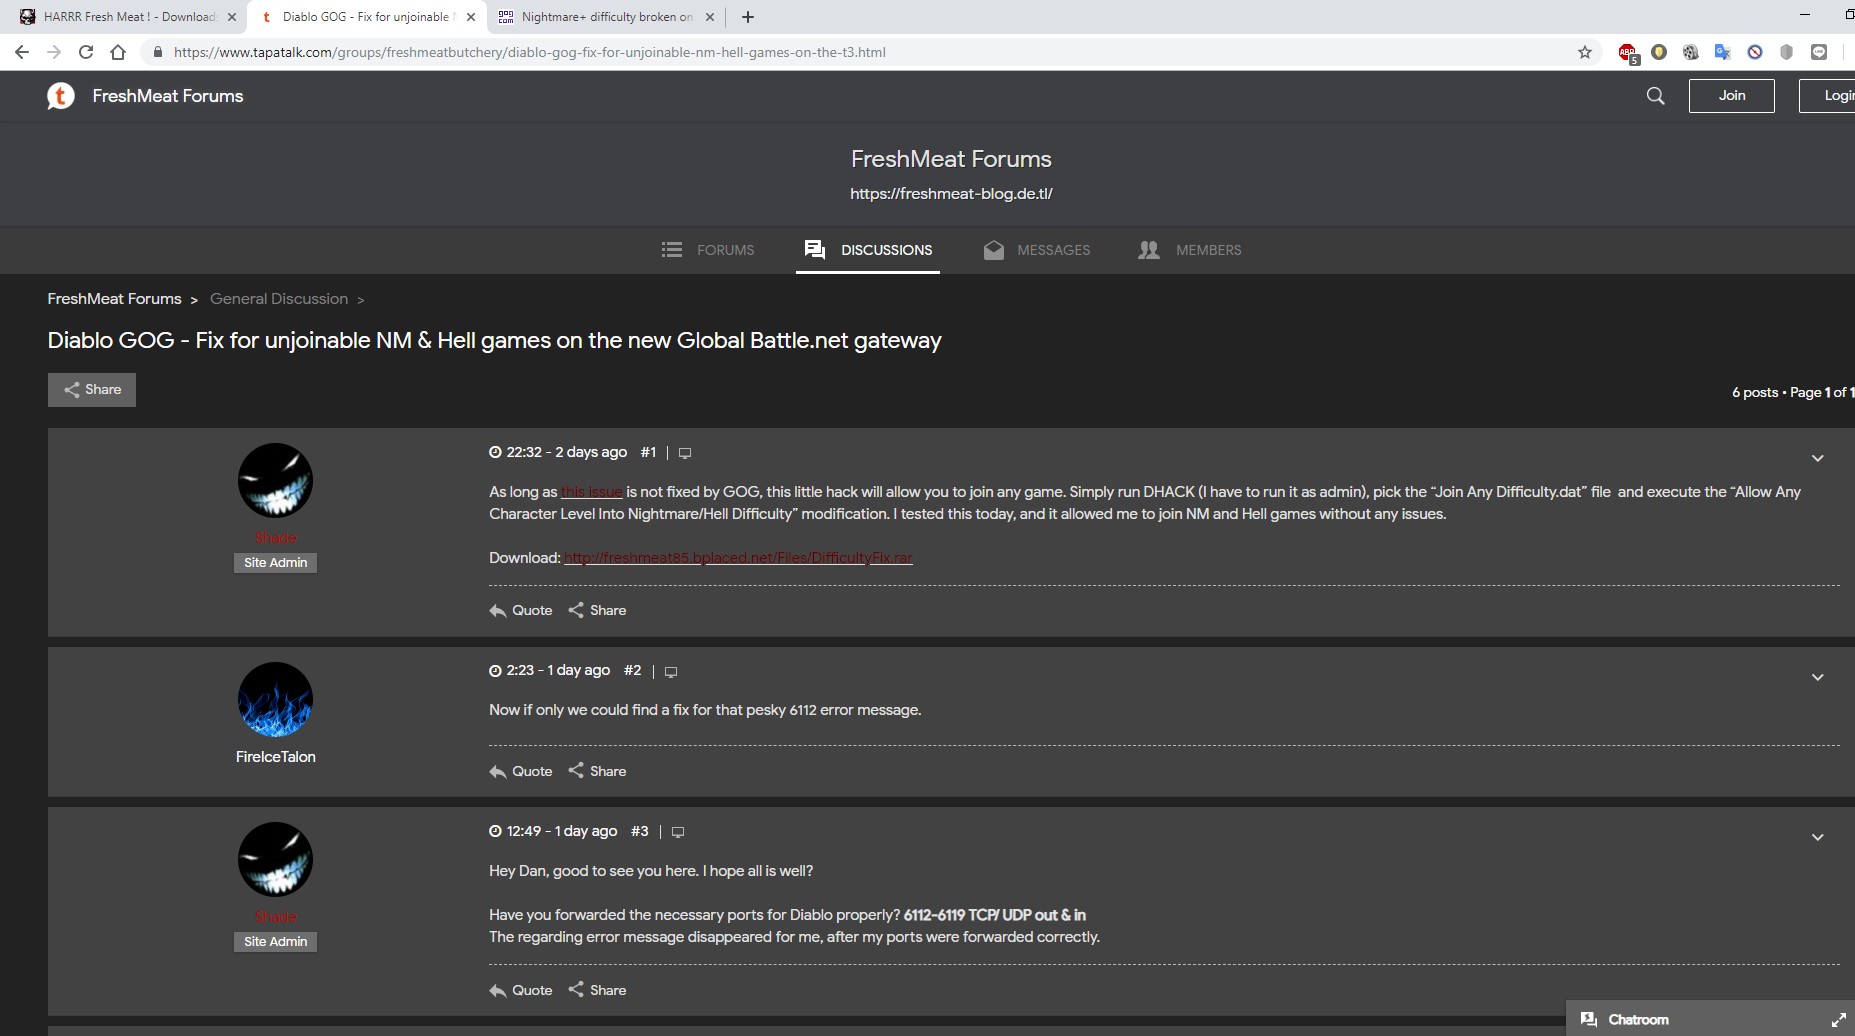Switch to the DISCUSSIONS tab

[x=868, y=250]
